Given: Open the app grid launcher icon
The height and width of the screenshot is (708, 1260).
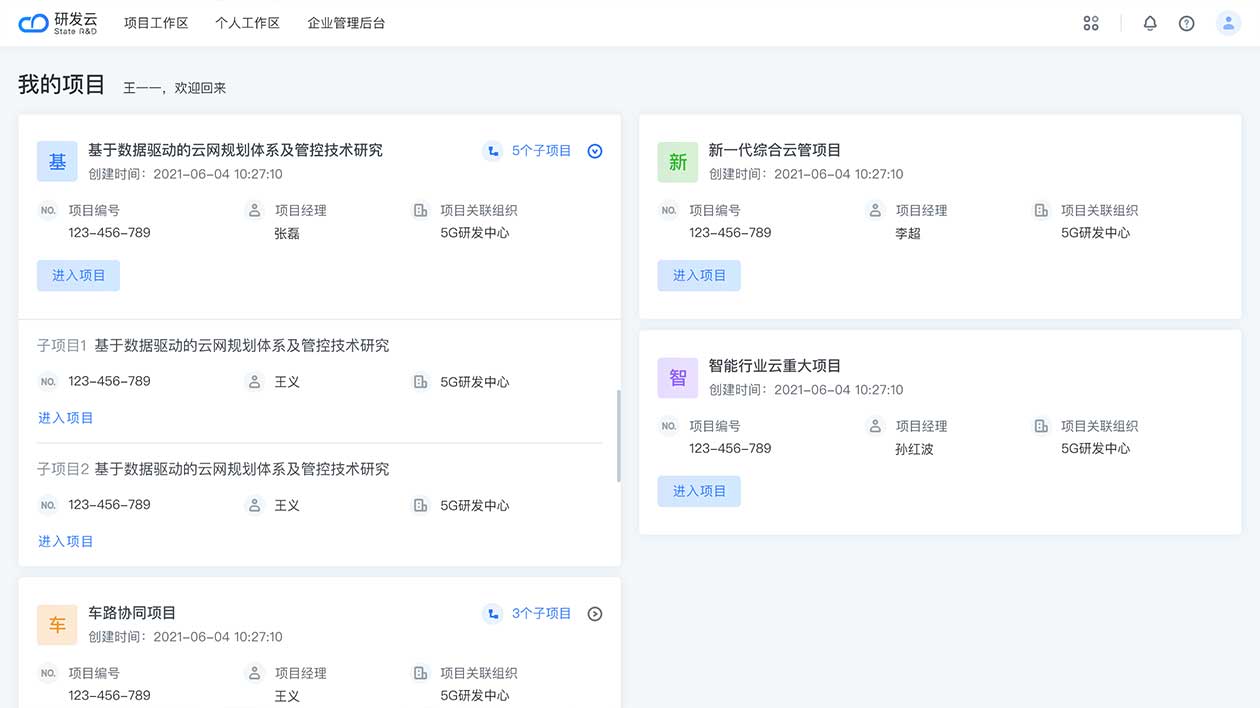Looking at the screenshot, I should (1091, 23).
